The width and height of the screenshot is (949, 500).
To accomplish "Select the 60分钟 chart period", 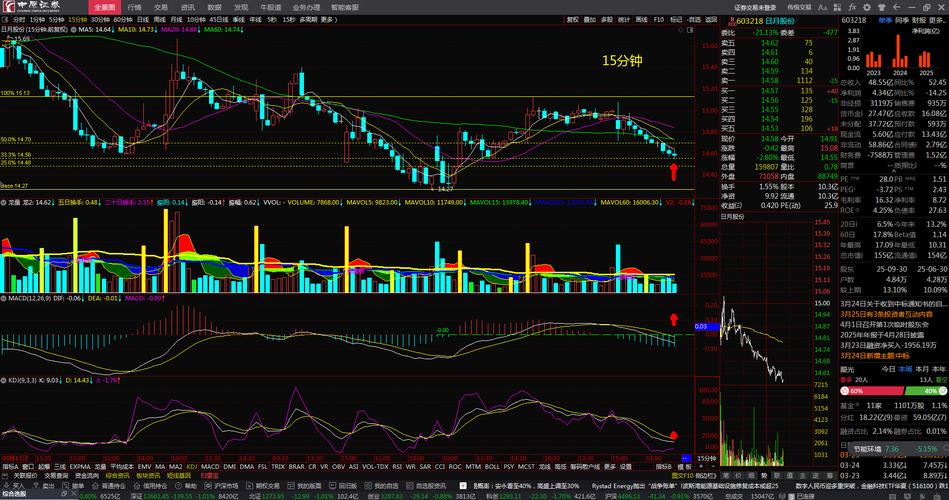I will coord(122,19).
